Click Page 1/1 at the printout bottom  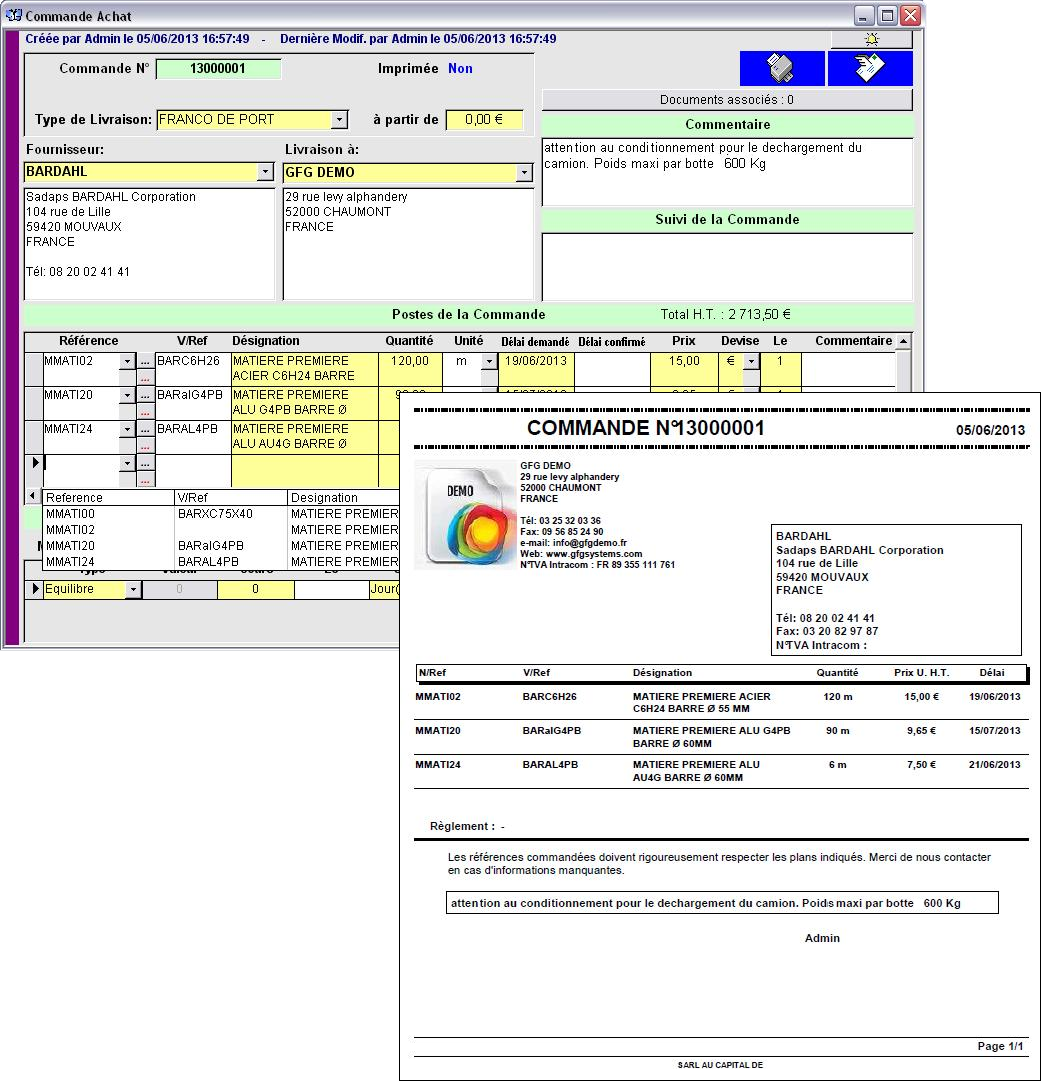1000,1046
